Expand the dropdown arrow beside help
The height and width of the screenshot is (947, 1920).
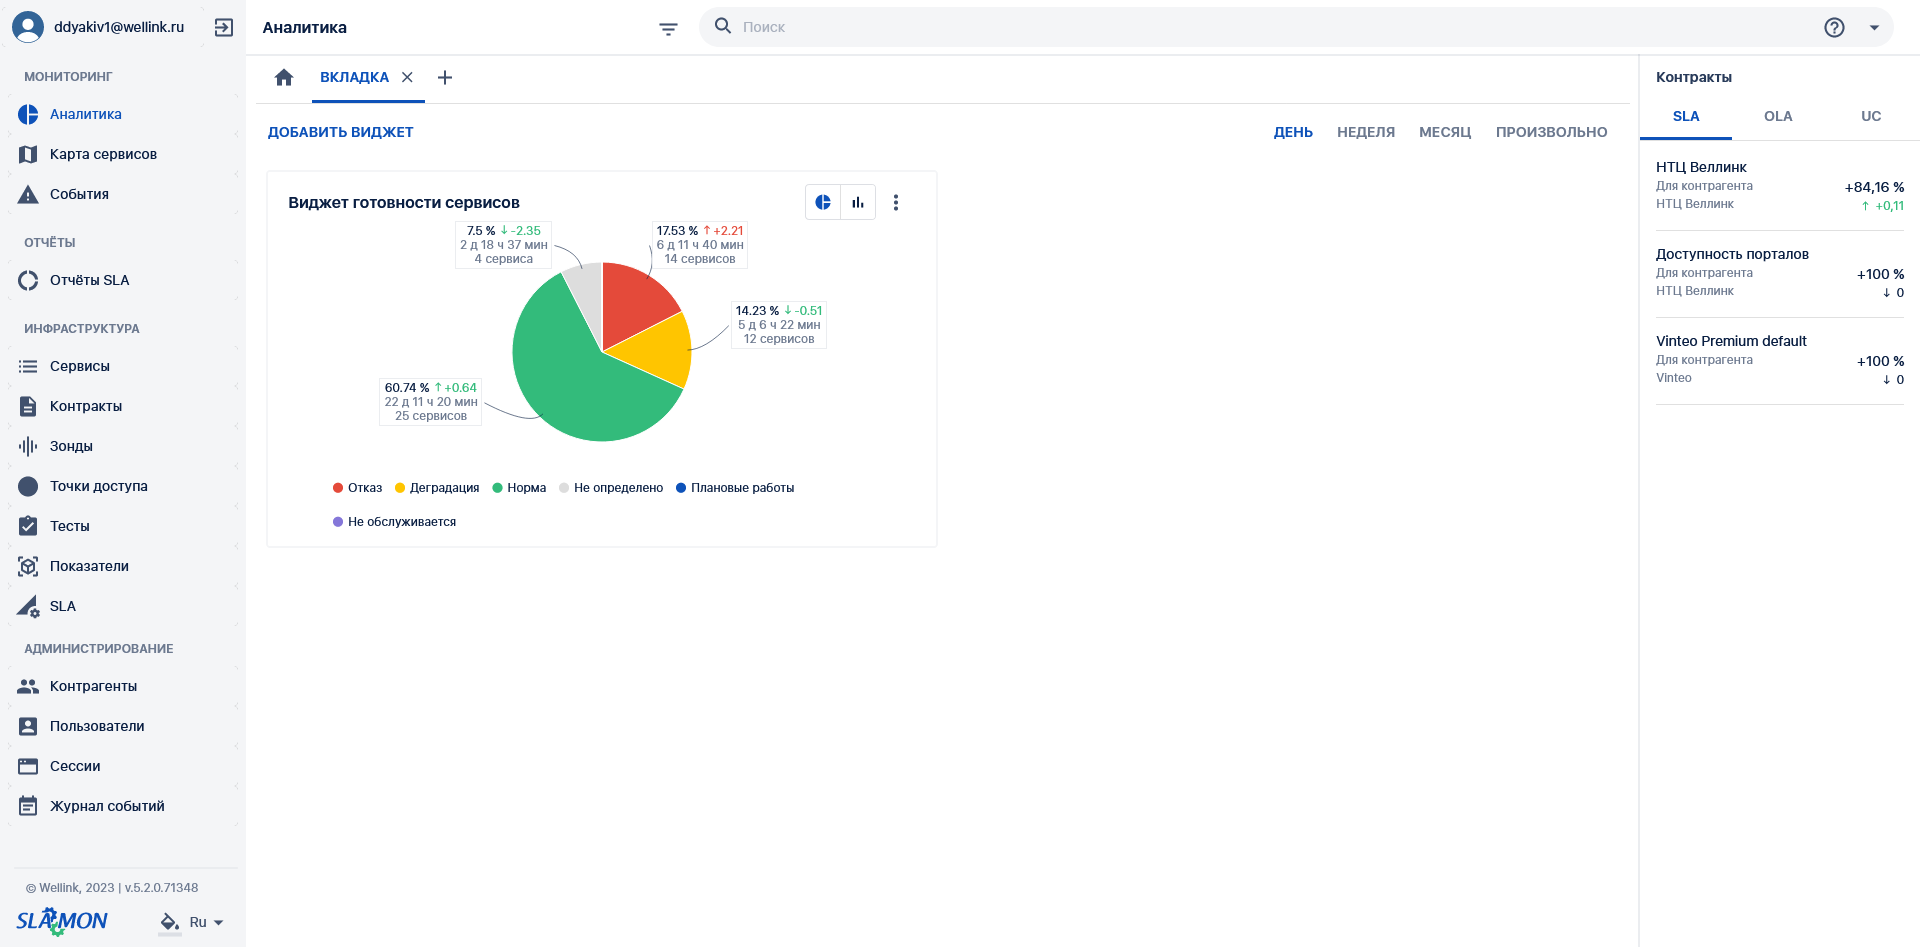tap(1874, 28)
